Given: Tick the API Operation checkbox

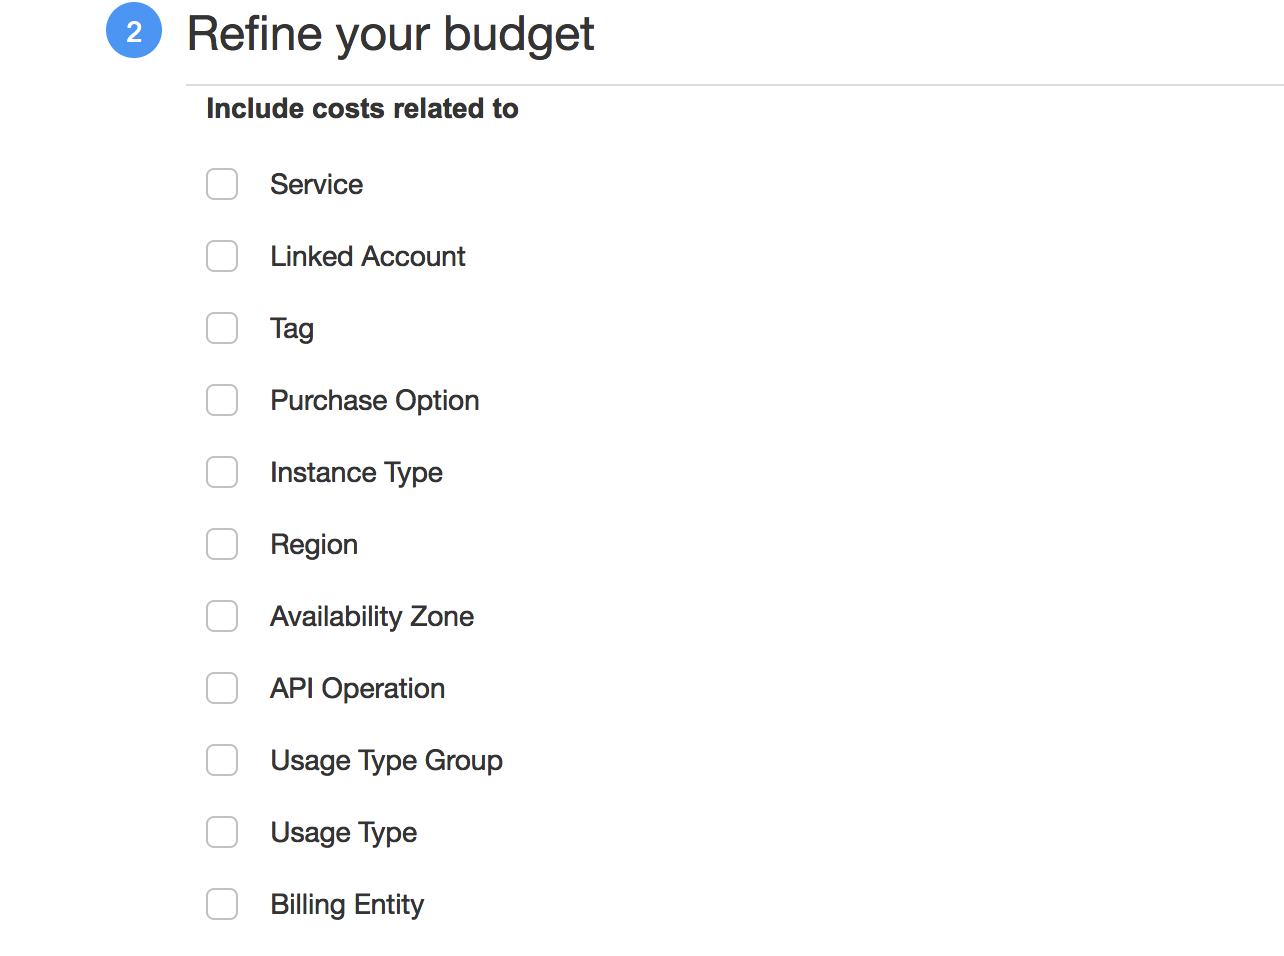Looking at the screenshot, I should pyautogui.click(x=222, y=688).
